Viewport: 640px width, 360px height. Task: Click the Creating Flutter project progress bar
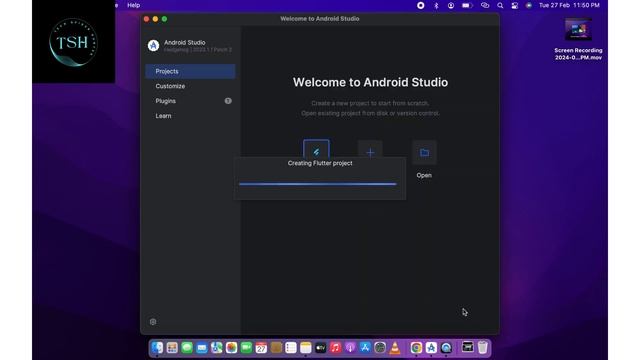coord(318,184)
